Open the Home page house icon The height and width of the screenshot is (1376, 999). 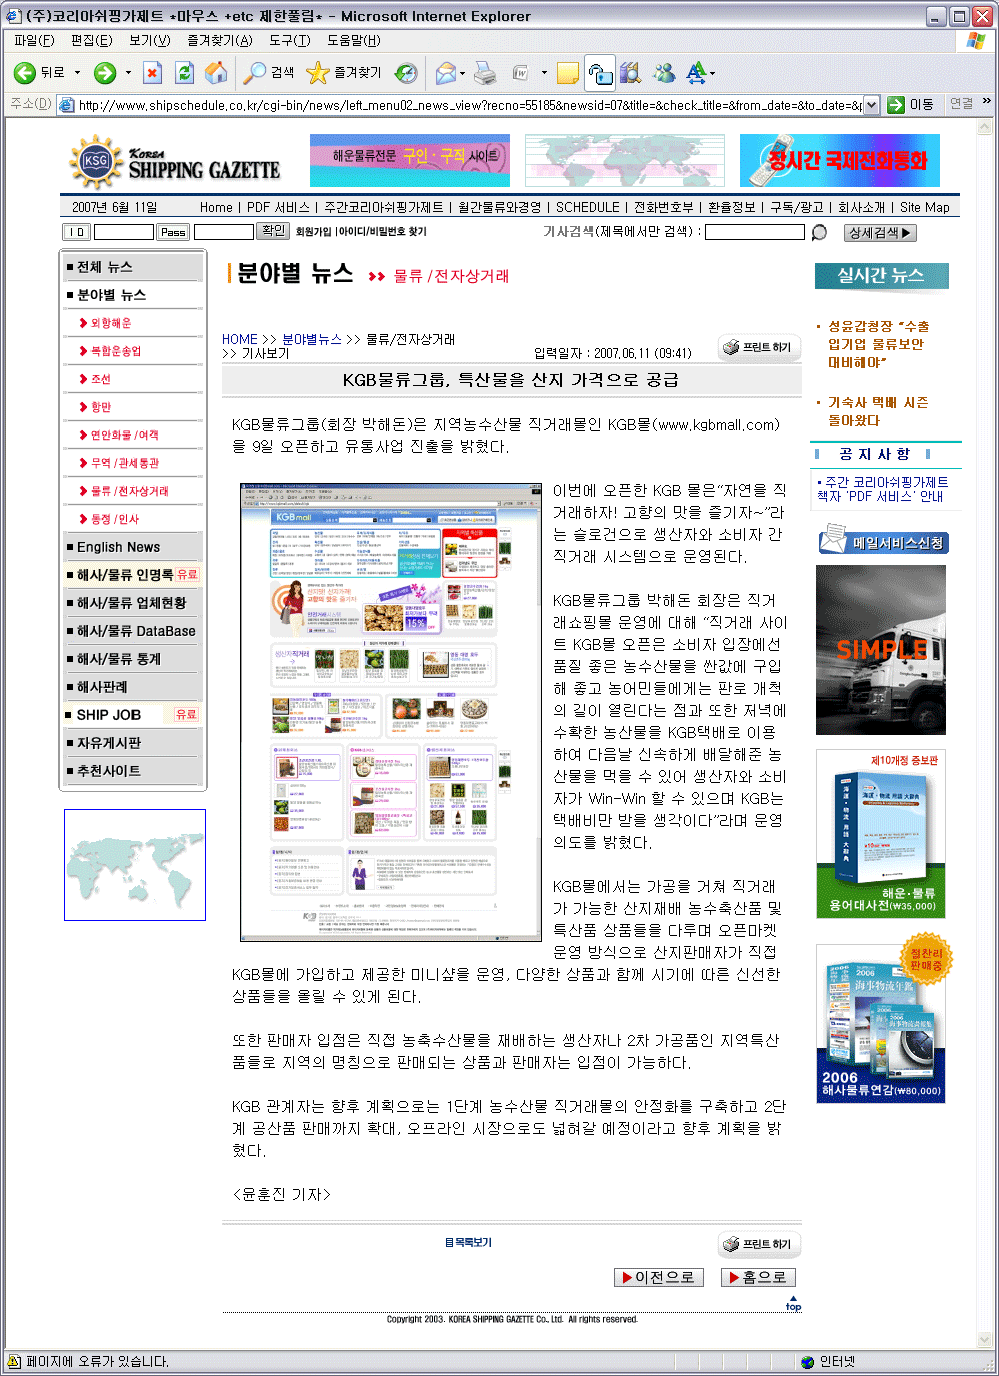tap(216, 72)
